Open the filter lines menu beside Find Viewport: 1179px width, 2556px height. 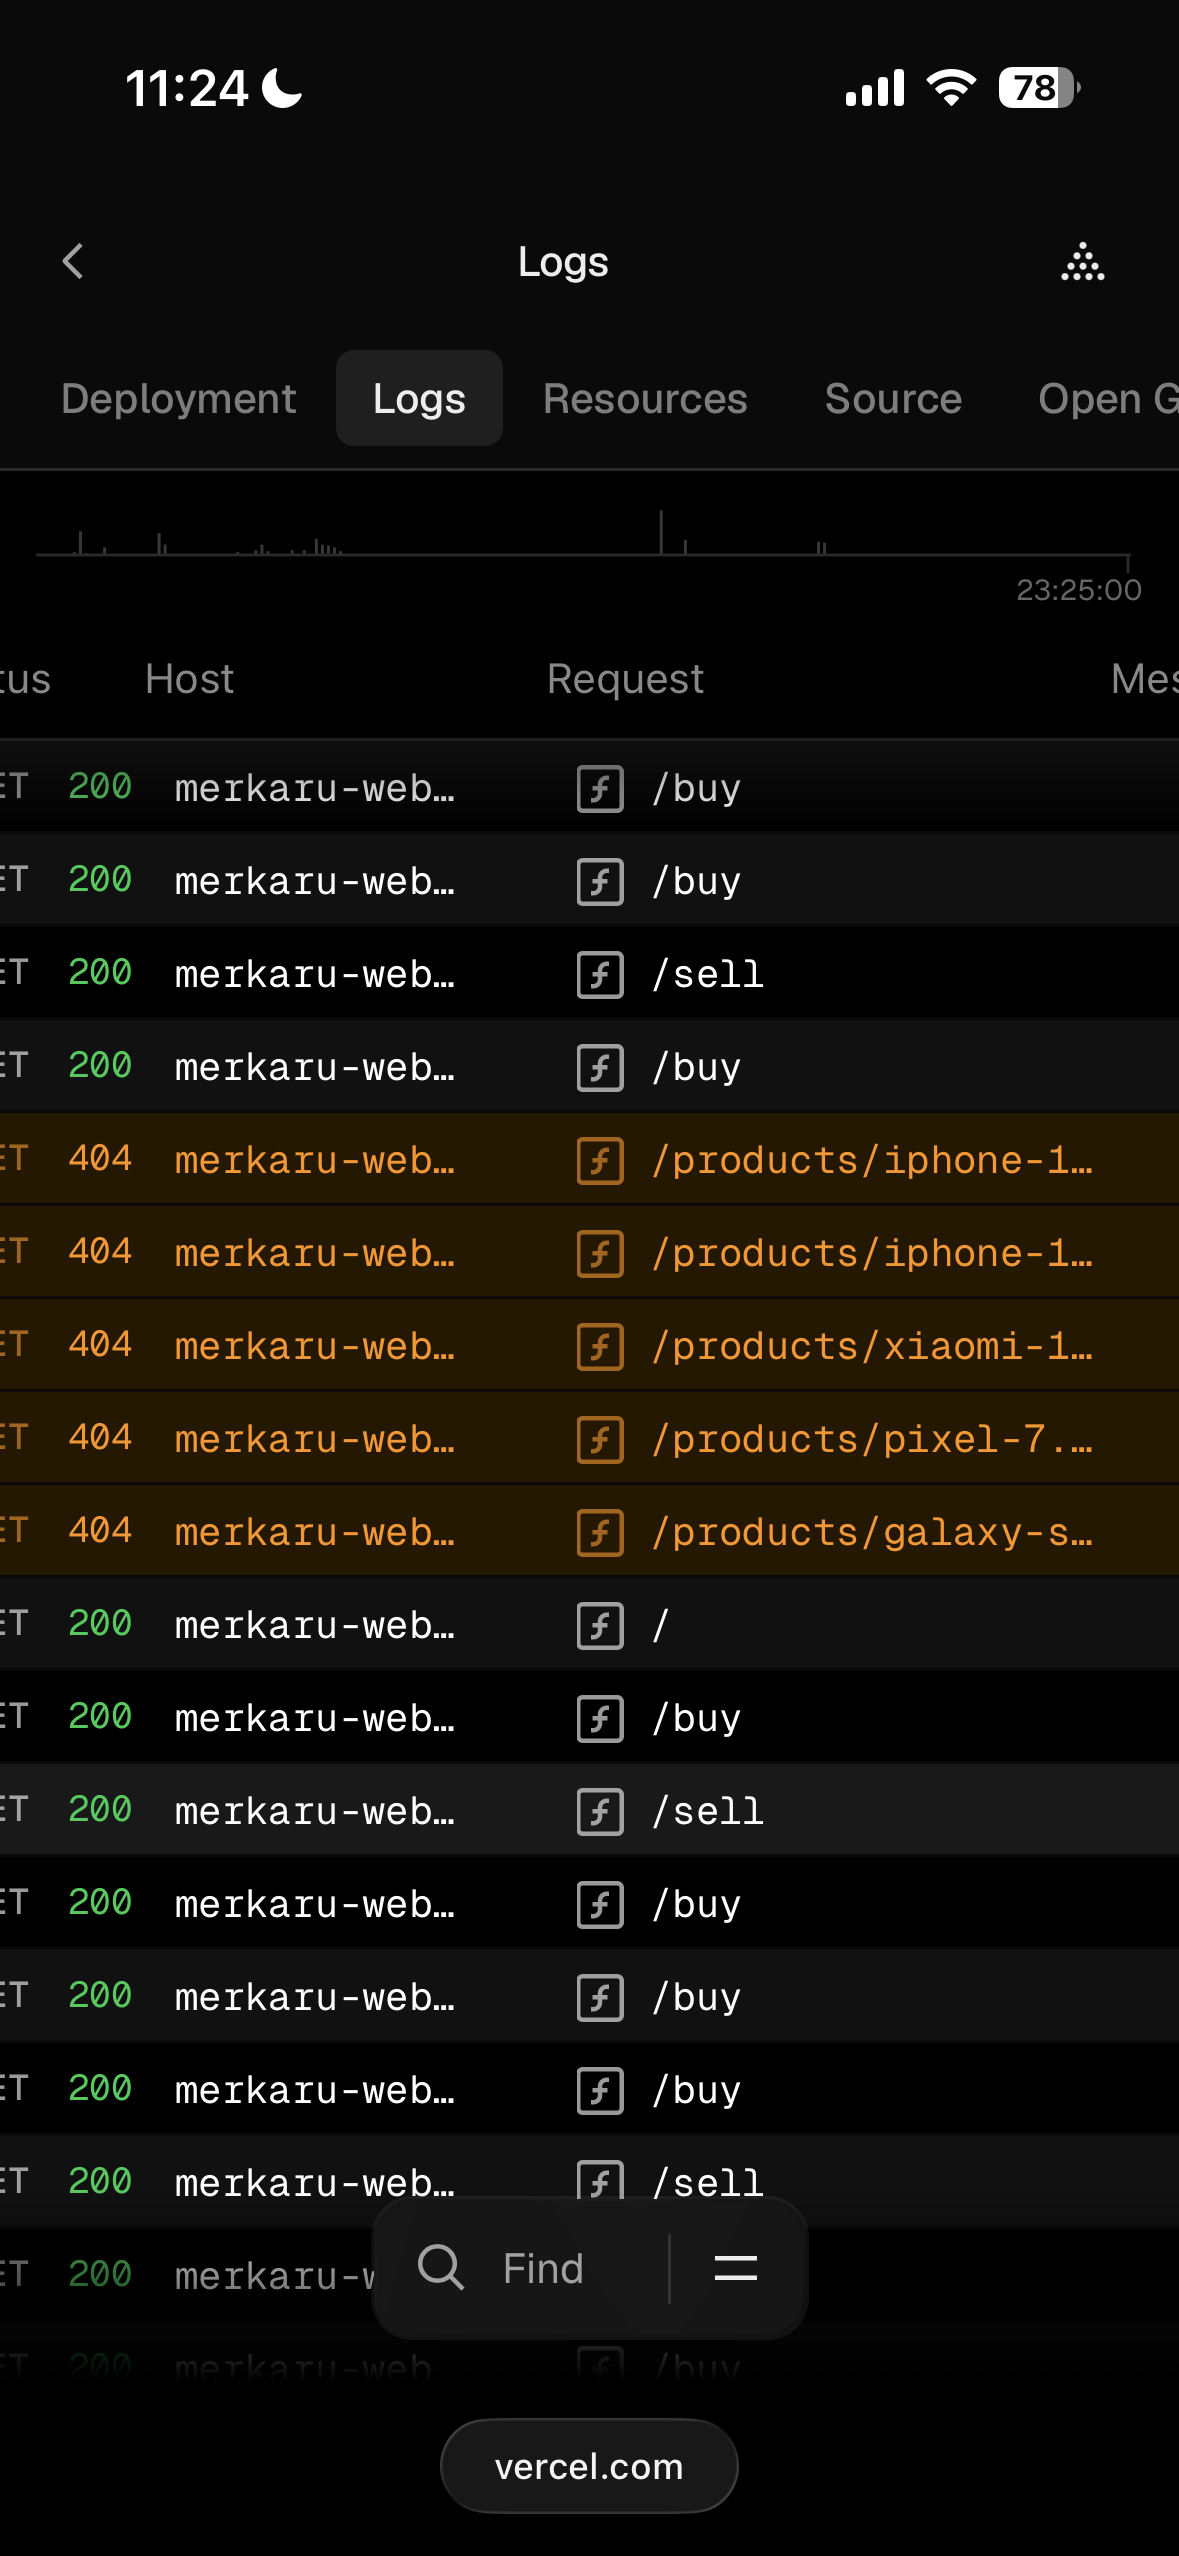point(736,2267)
